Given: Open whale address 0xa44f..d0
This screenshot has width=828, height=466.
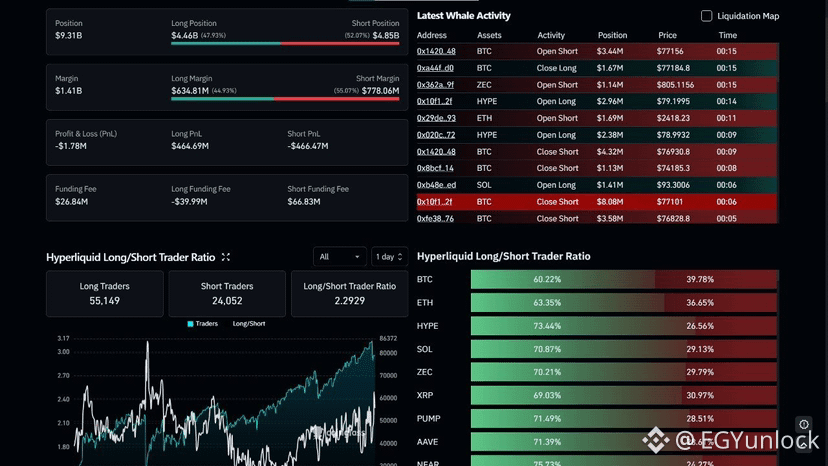Looking at the screenshot, I should coord(435,68).
